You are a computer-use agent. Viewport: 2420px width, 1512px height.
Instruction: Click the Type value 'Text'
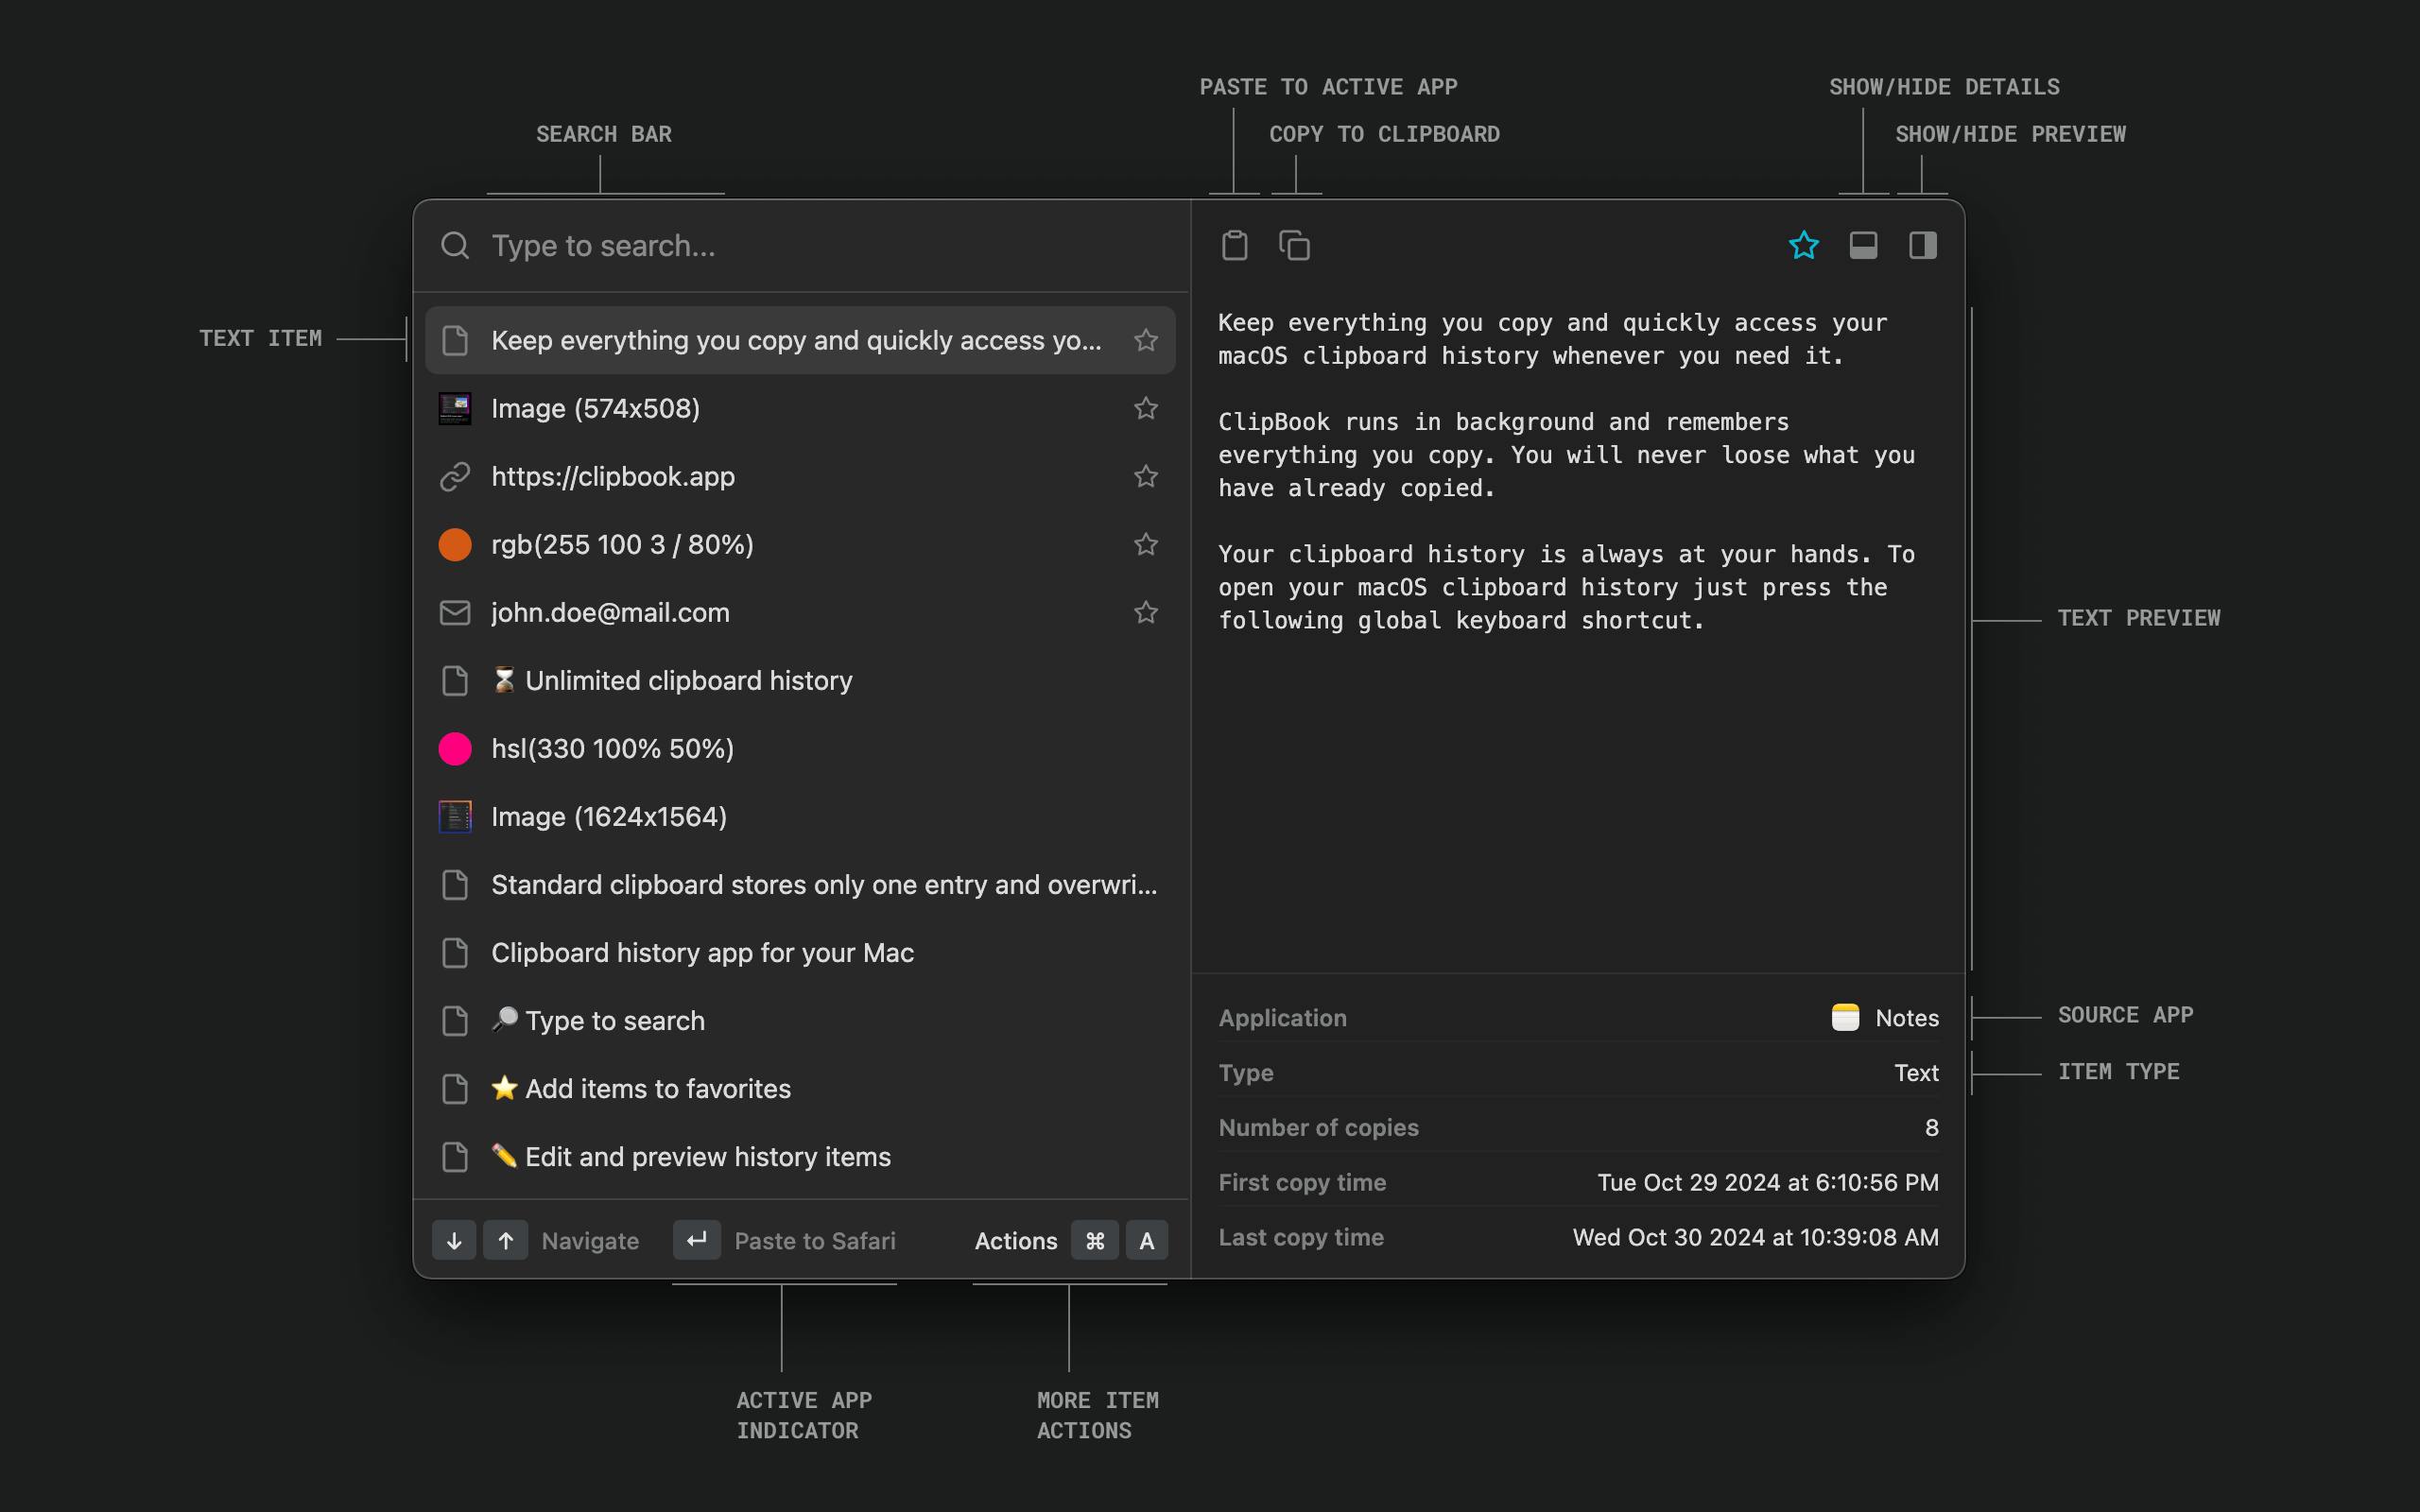[1916, 1072]
